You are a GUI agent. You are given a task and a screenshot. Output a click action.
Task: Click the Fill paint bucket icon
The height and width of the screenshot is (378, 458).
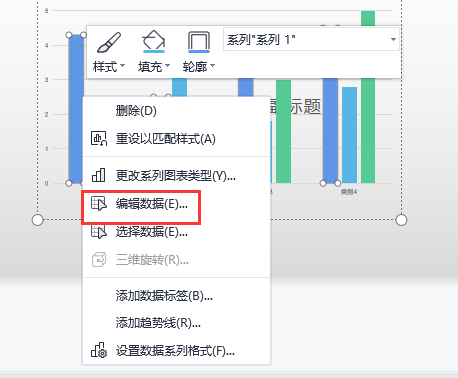pyautogui.click(x=154, y=42)
